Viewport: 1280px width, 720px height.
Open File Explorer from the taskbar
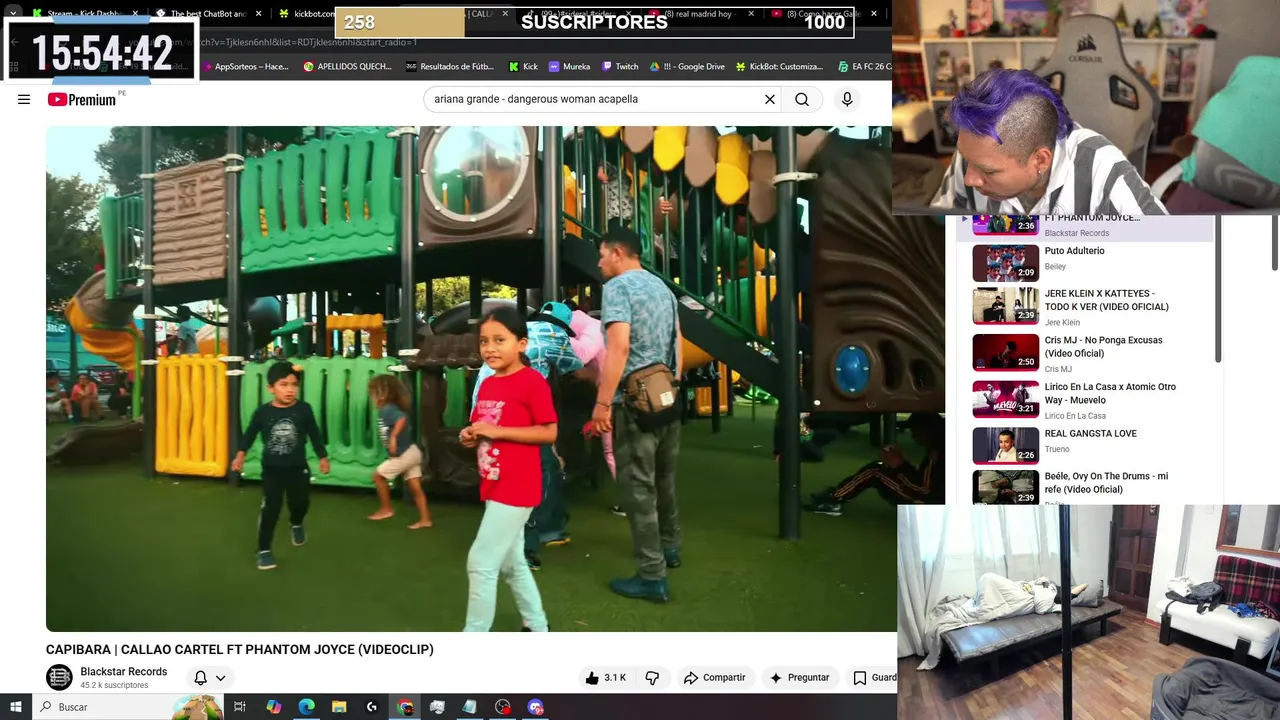click(x=339, y=707)
